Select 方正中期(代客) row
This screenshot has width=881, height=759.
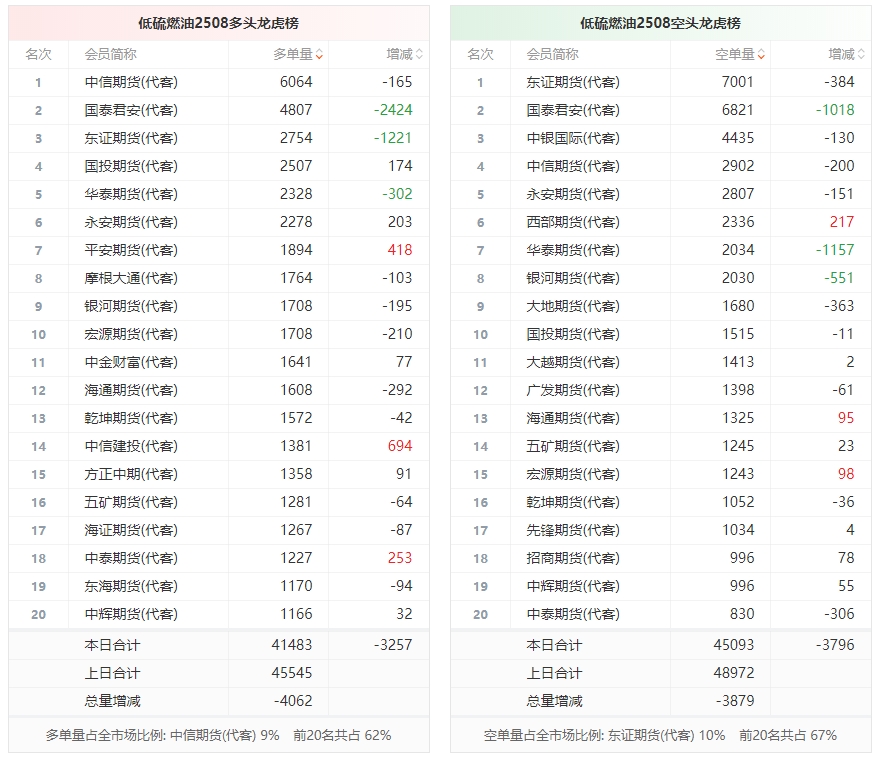click(x=219, y=475)
